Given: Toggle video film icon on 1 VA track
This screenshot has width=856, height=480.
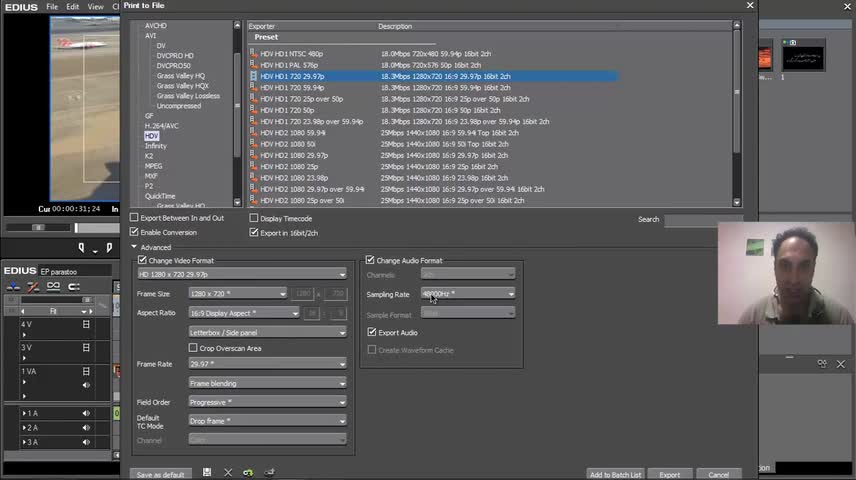Looking at the screenshot, I should [x=86, y=371].
